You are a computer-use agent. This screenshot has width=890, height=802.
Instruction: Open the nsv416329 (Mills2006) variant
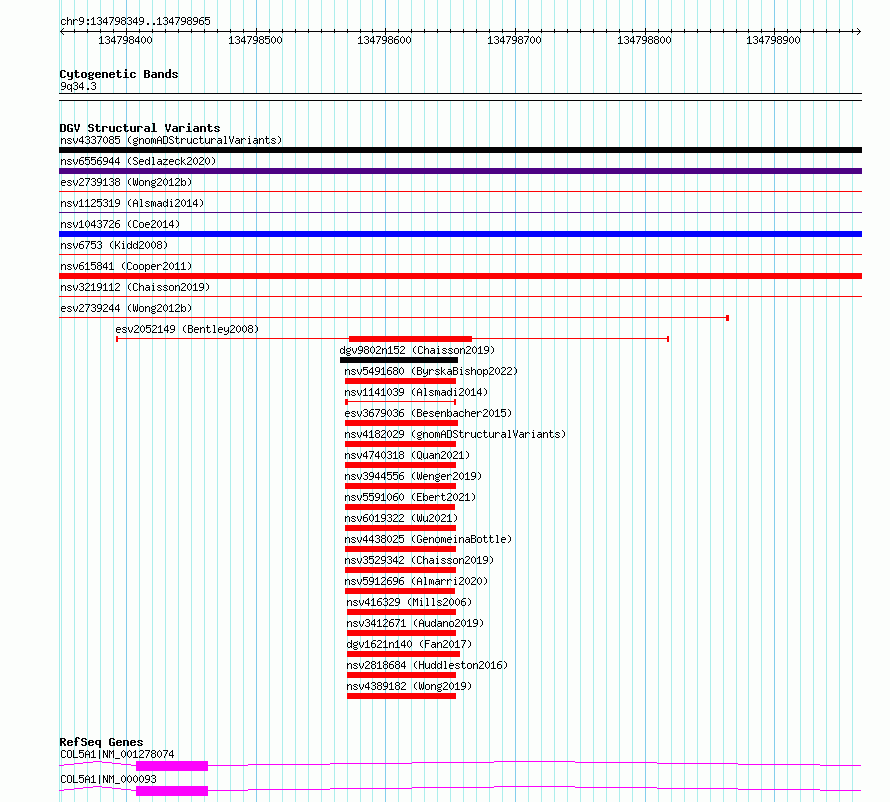pyautogui.click(x=409, y=602)
